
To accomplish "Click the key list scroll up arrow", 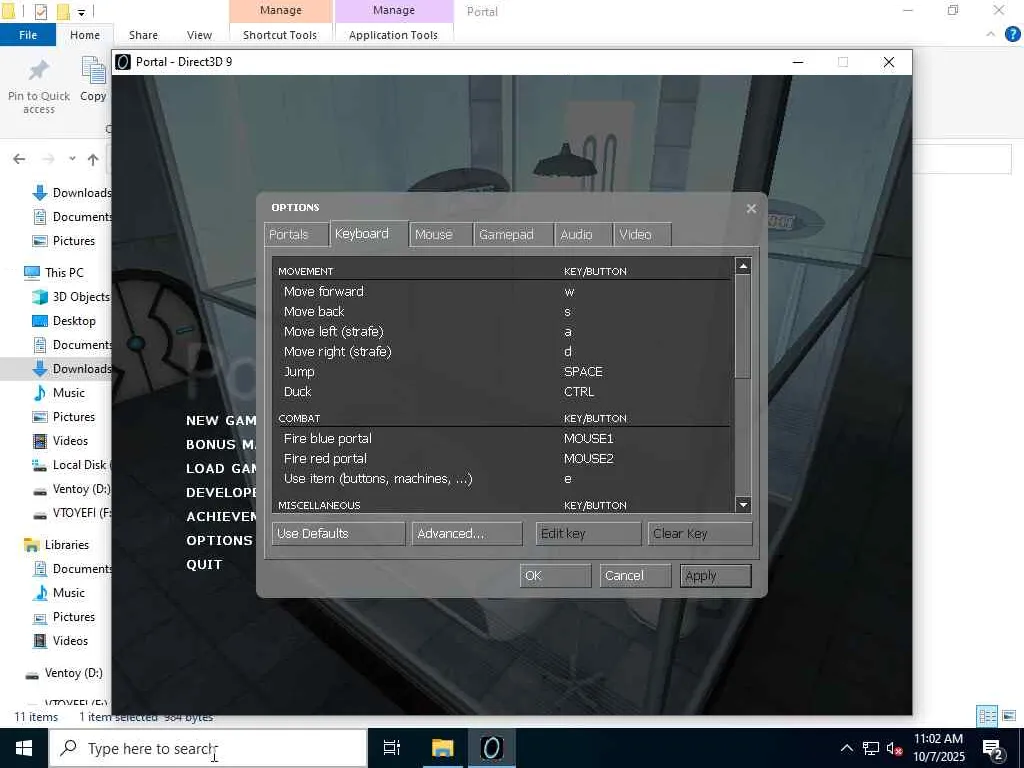I will 743,266.
